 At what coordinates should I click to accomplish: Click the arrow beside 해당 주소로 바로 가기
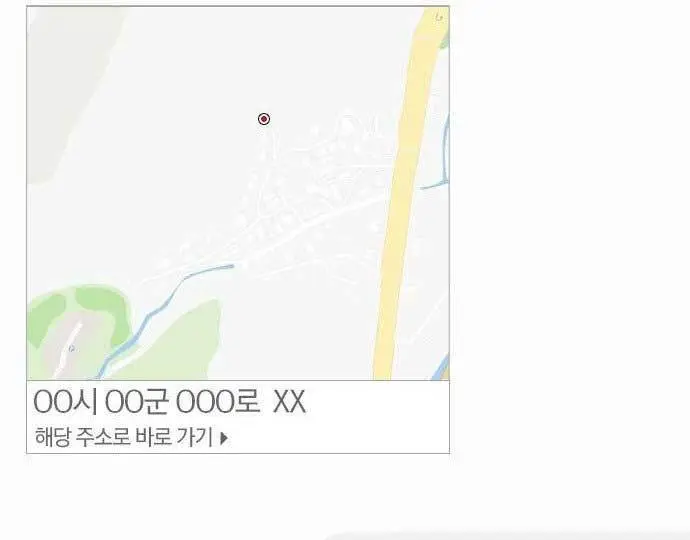[x=224, y=438]
